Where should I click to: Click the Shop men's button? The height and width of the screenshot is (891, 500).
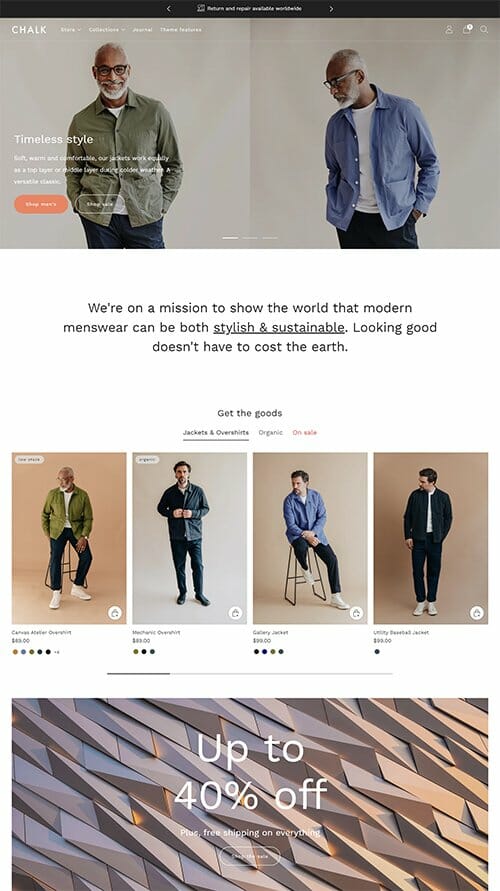(x=41, y=204)
